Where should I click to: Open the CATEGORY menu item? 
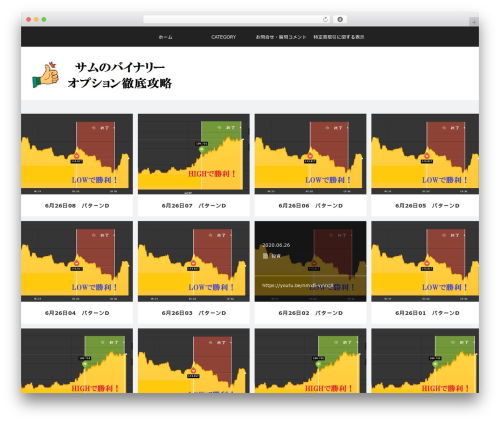(223, 37)
